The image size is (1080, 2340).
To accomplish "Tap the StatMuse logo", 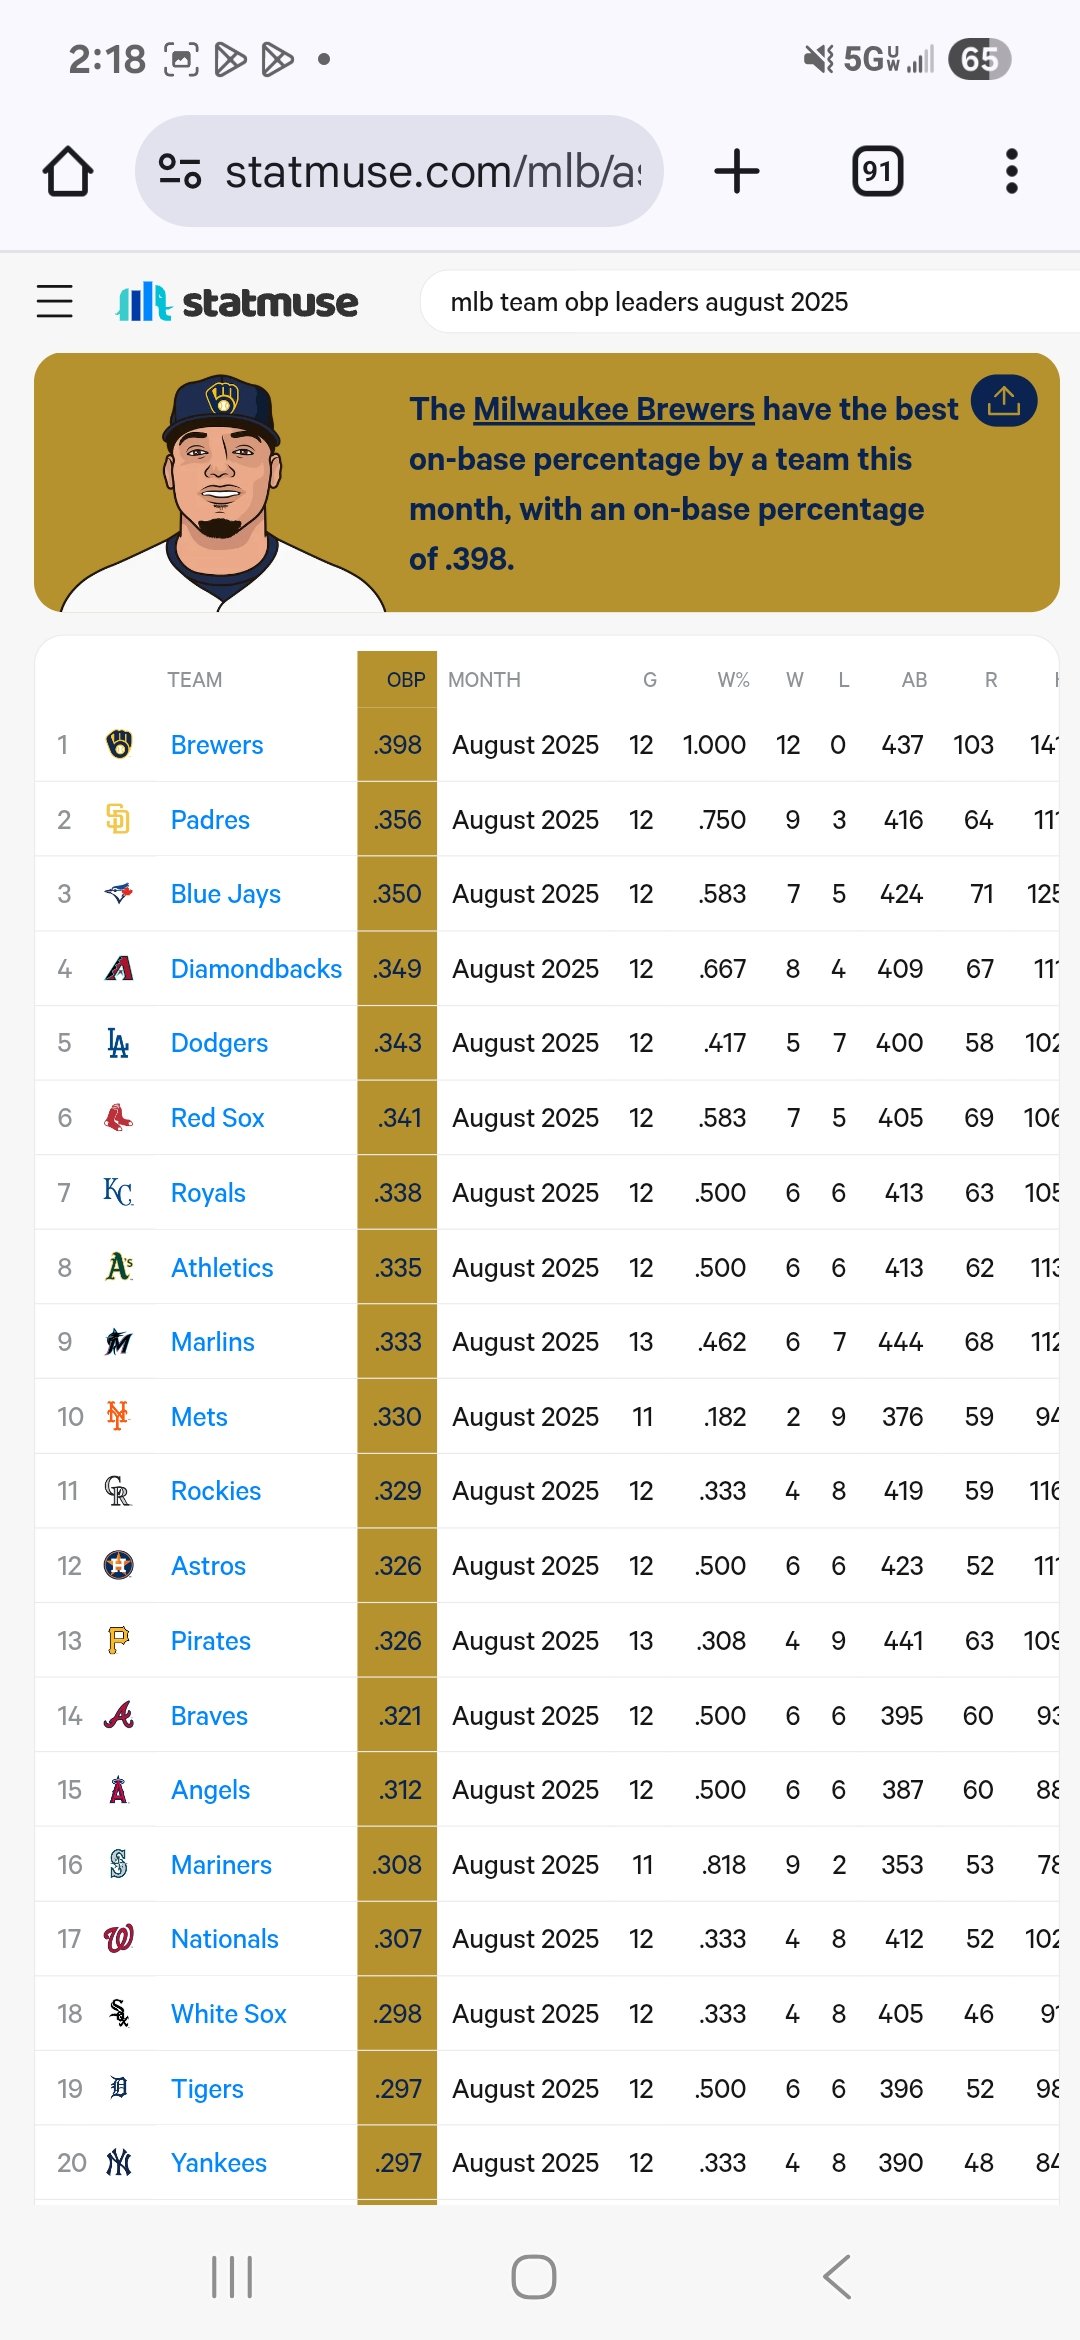I will click(x=237, y=301).
